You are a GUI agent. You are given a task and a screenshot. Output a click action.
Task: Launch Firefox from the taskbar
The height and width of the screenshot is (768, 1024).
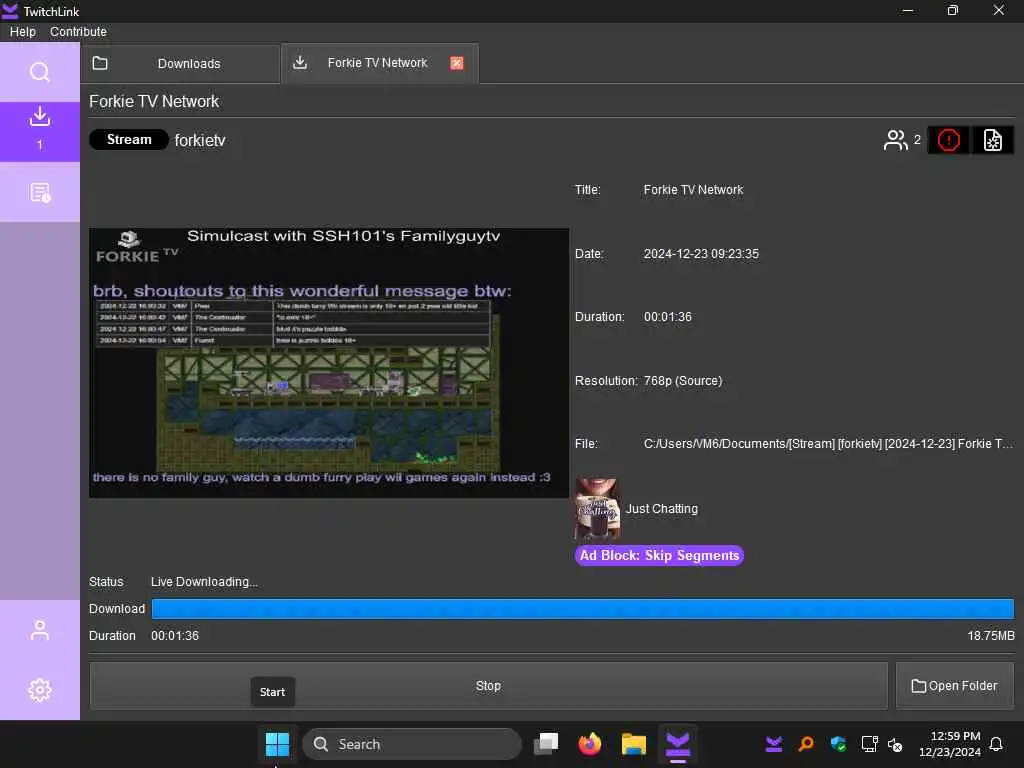pyautogui.click(x=590, y=744)
